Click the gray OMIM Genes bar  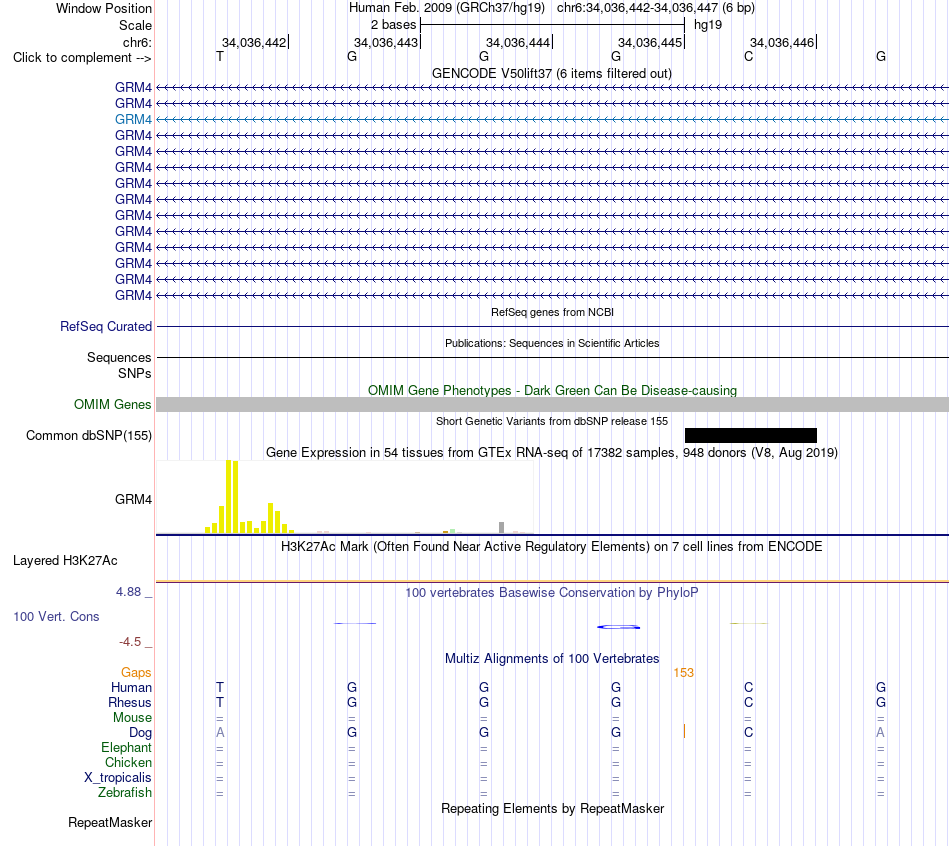click(x=552, y=404)
